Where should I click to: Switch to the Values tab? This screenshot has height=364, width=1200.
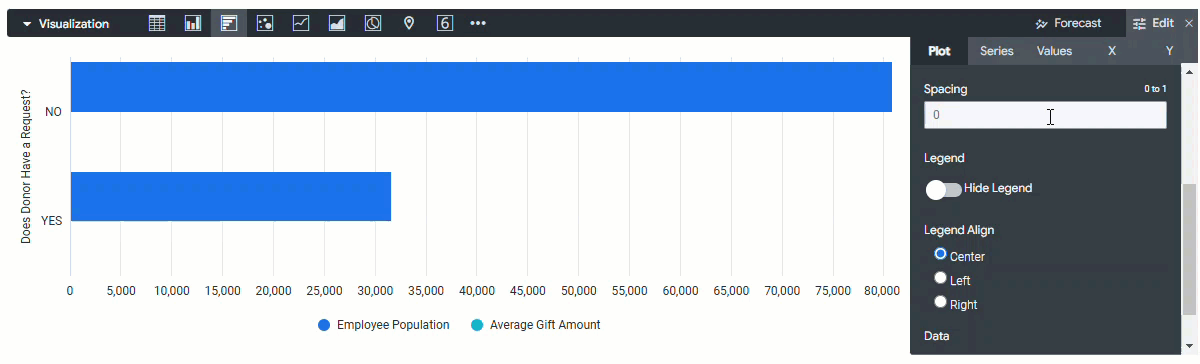1054,51
